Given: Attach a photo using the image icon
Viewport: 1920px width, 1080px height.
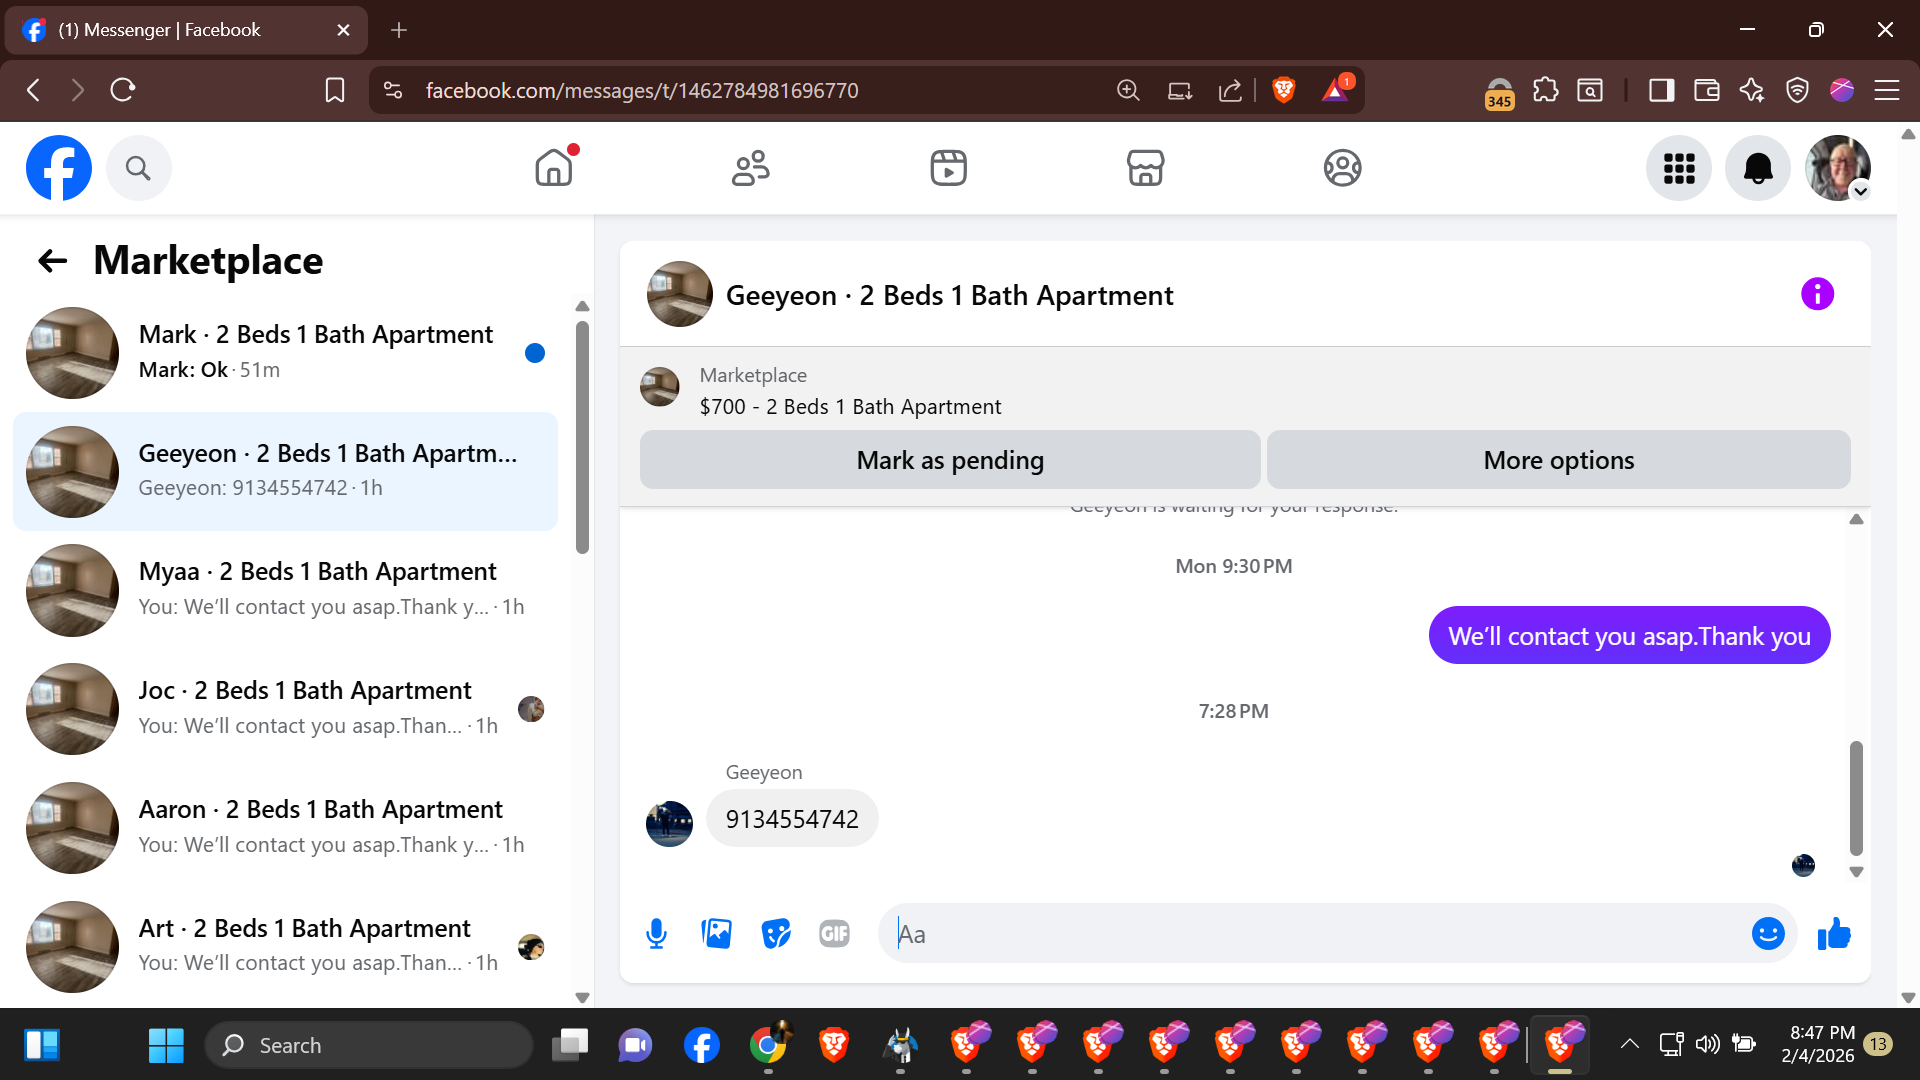Looking at the screenshot, I should click(x=716, y=934).
